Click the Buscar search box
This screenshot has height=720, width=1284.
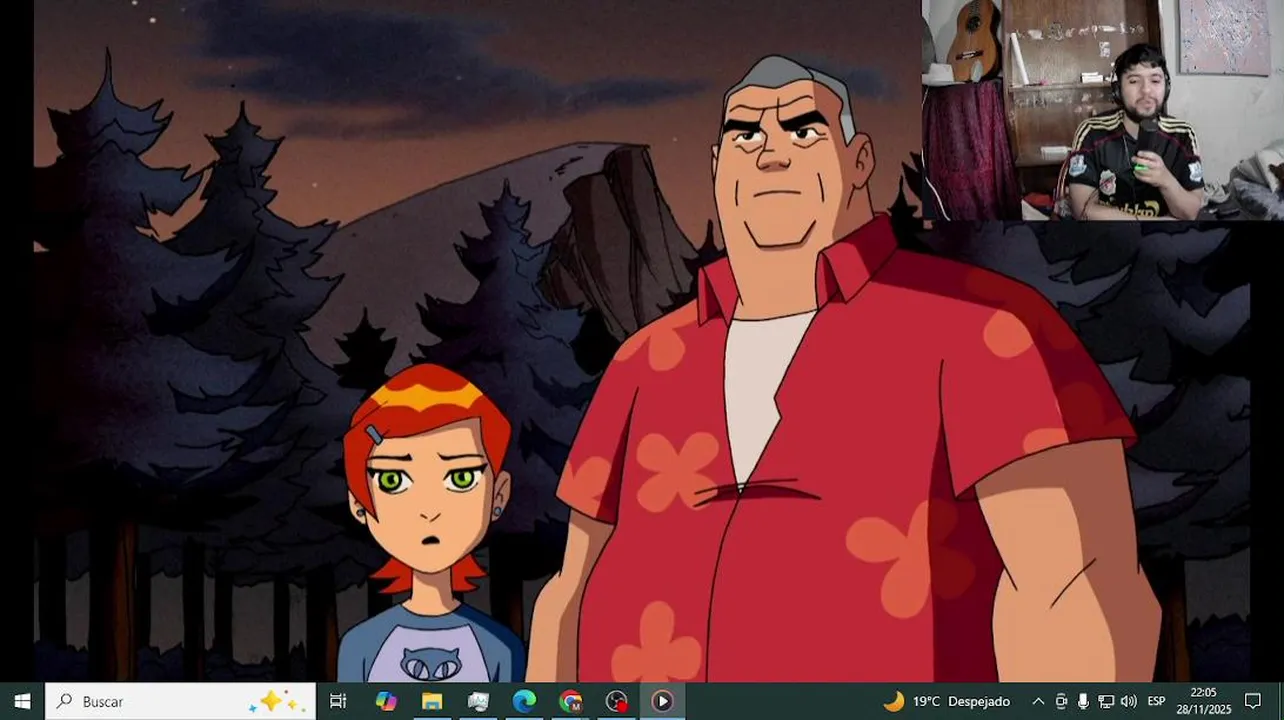(181, 701)
